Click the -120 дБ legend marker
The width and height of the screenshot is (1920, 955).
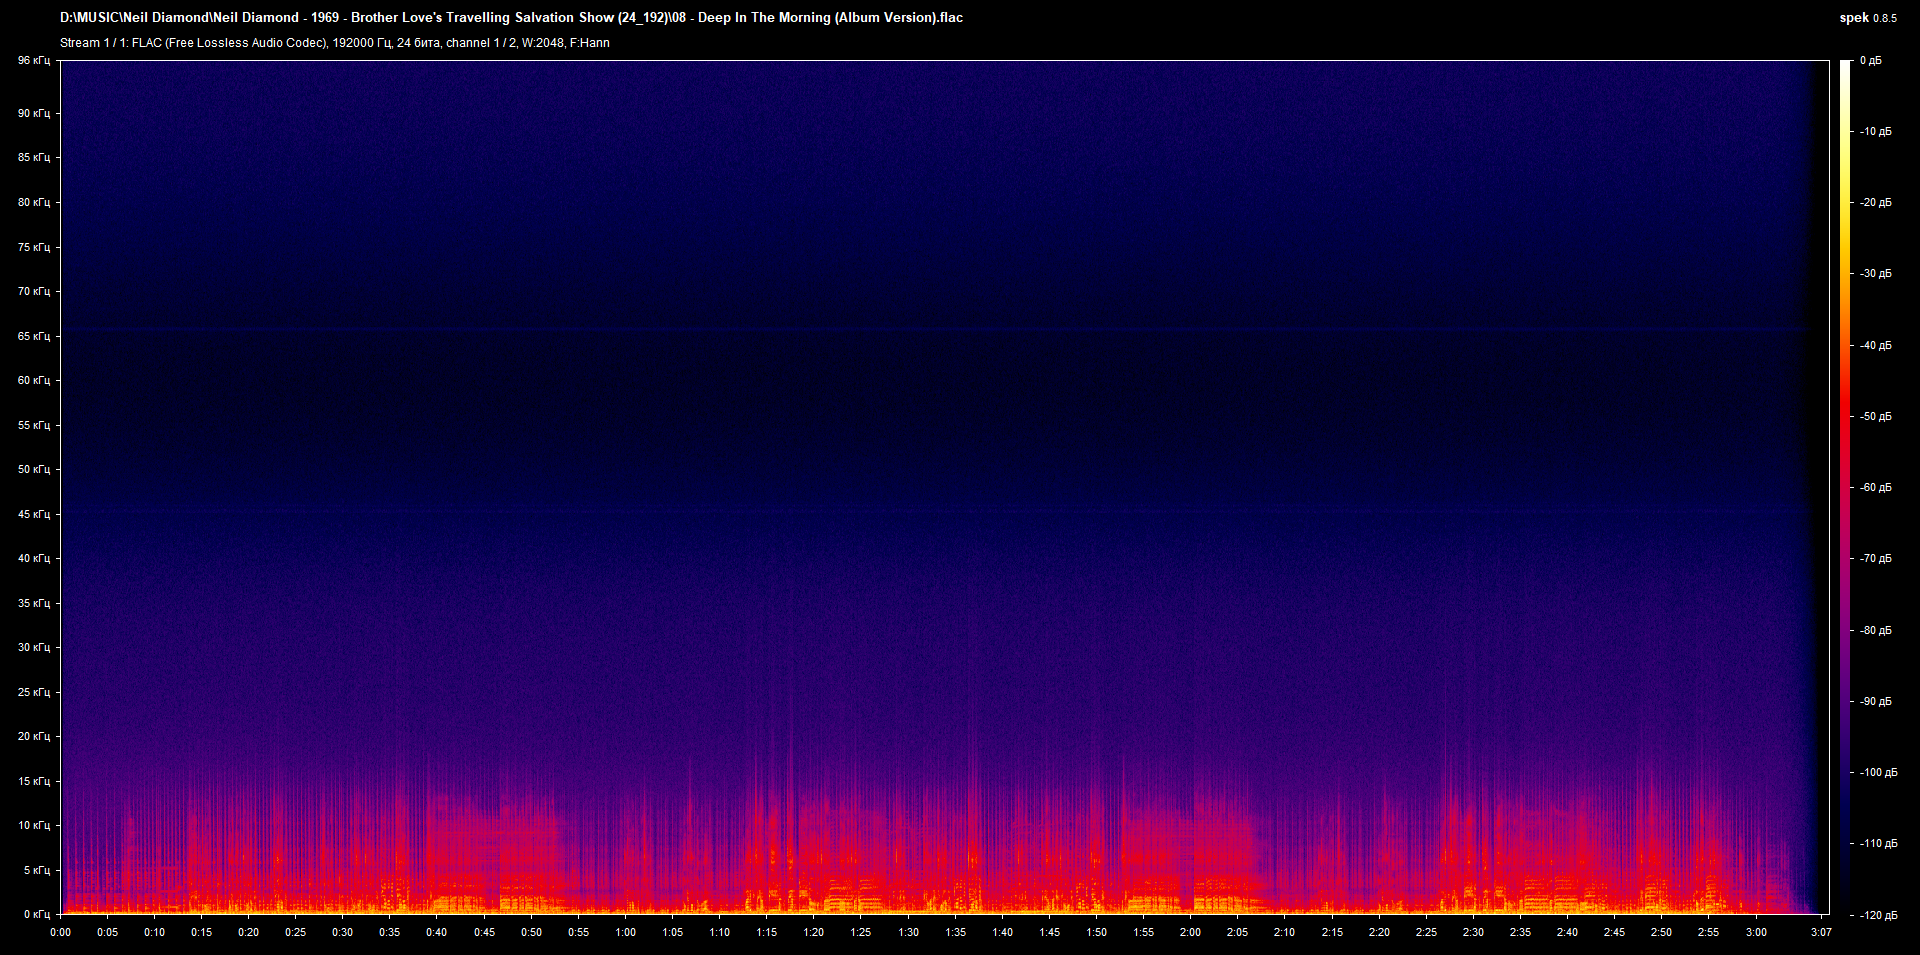tap(1878, 913)
